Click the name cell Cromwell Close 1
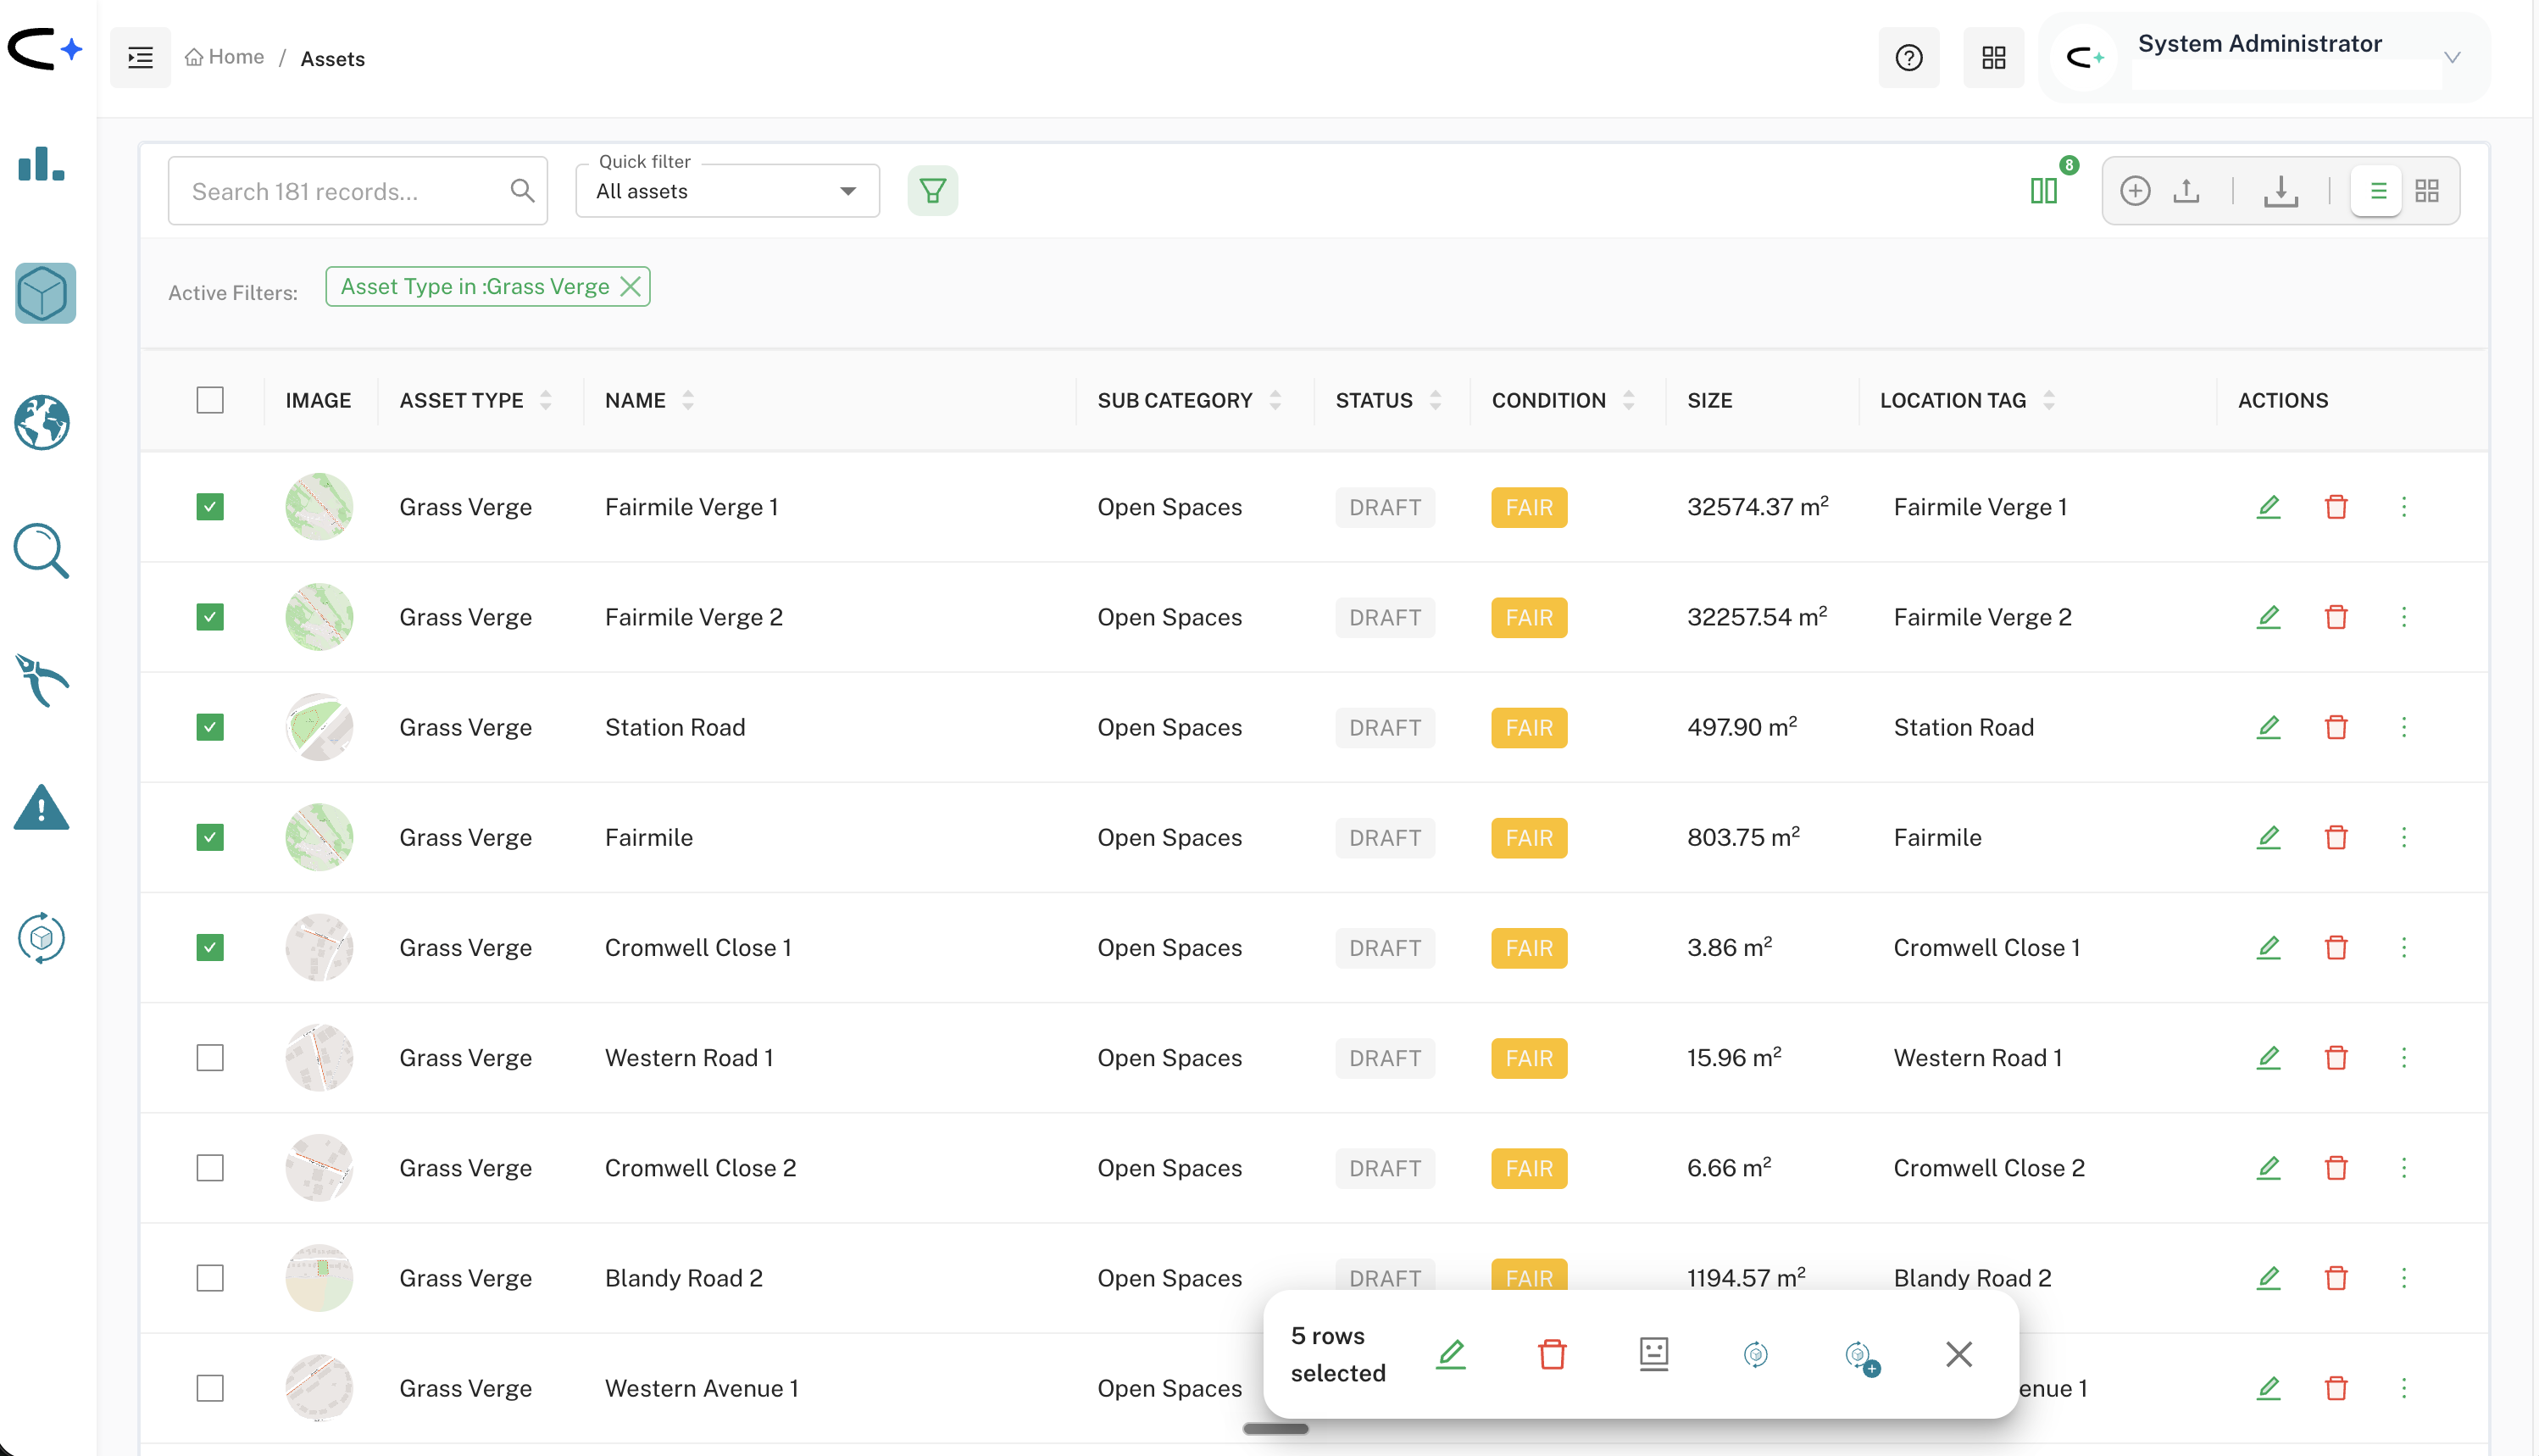Viewport: 2539px width, 1456px height. click(x=698, y=947)
